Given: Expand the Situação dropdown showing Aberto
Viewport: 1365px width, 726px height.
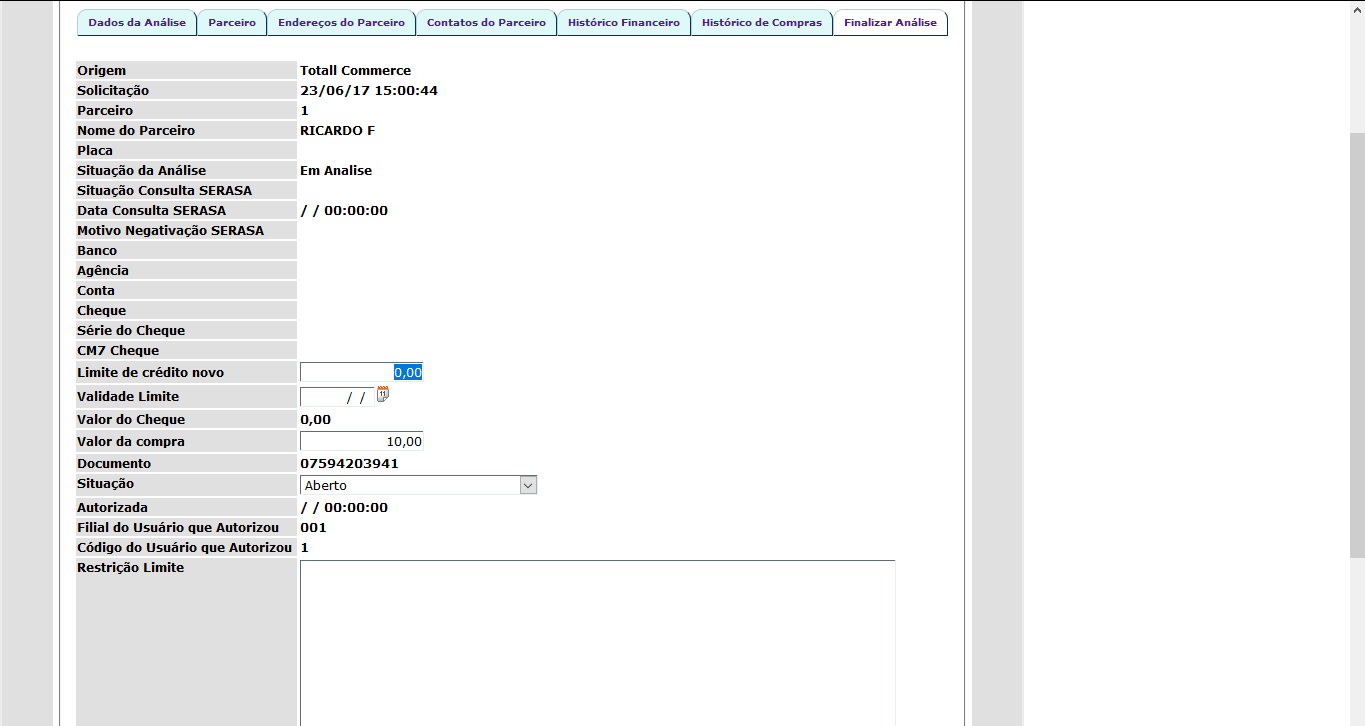Looking at the screenshot, I should point(419,485).
